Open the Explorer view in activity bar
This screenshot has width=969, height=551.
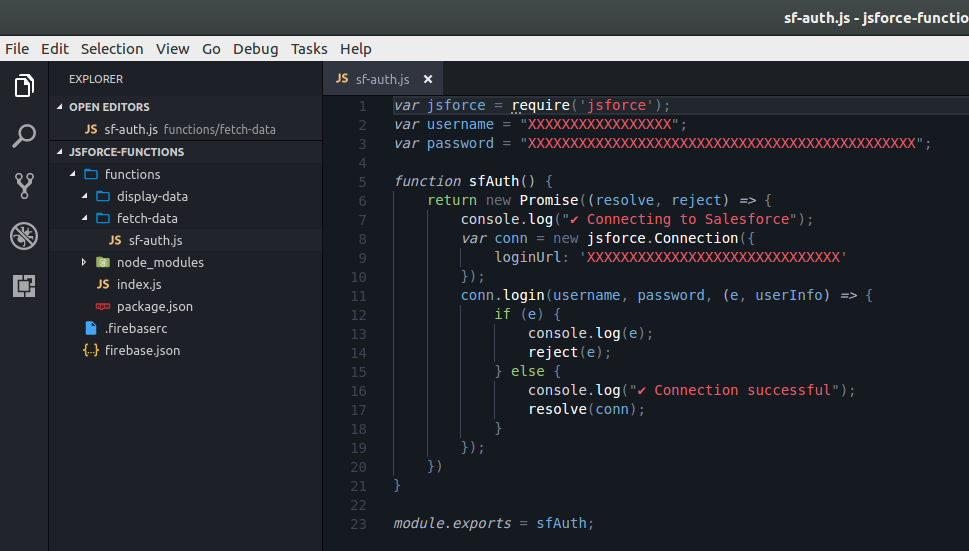pyautogui.click(x=24, y=85)
